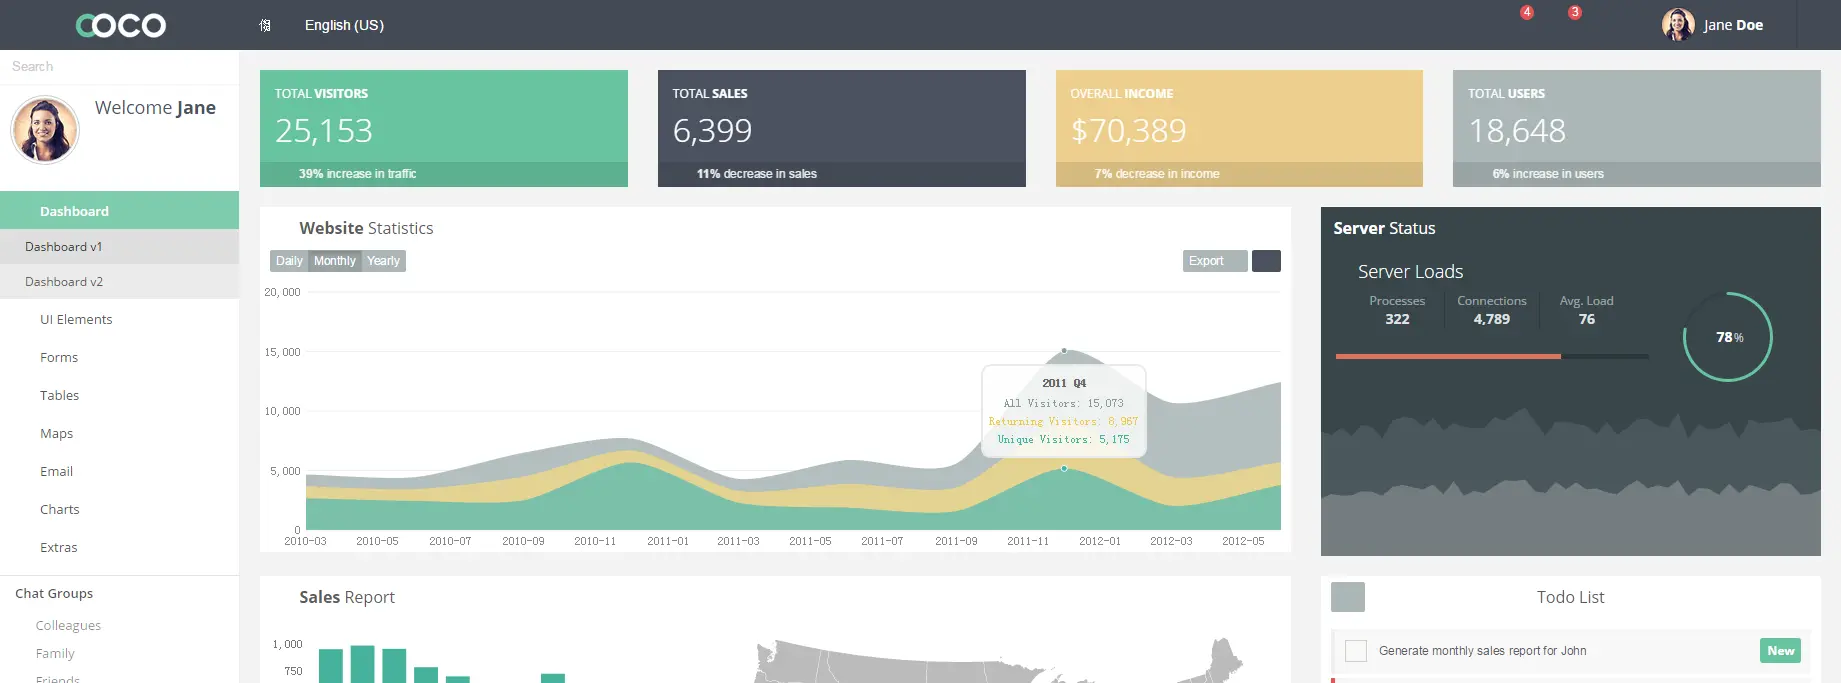Screen dimensions: 1841x683
Task: Click the dark square button beside Export
Action: point(1266,261)
